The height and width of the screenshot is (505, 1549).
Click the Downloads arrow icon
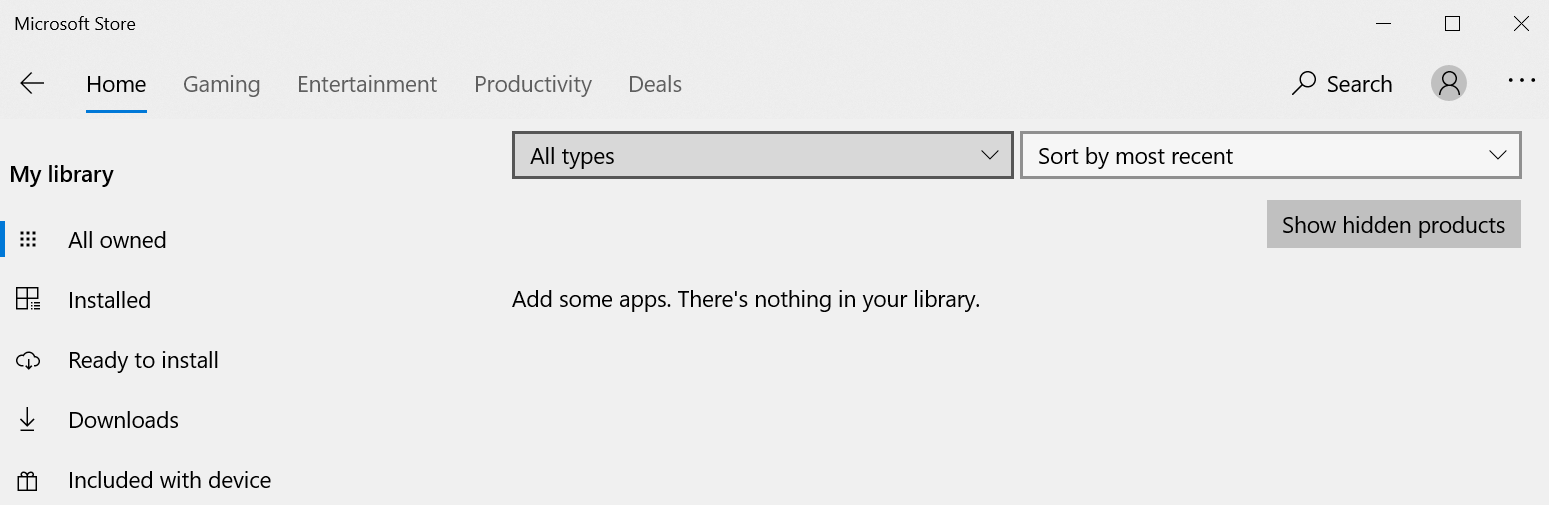28,420
